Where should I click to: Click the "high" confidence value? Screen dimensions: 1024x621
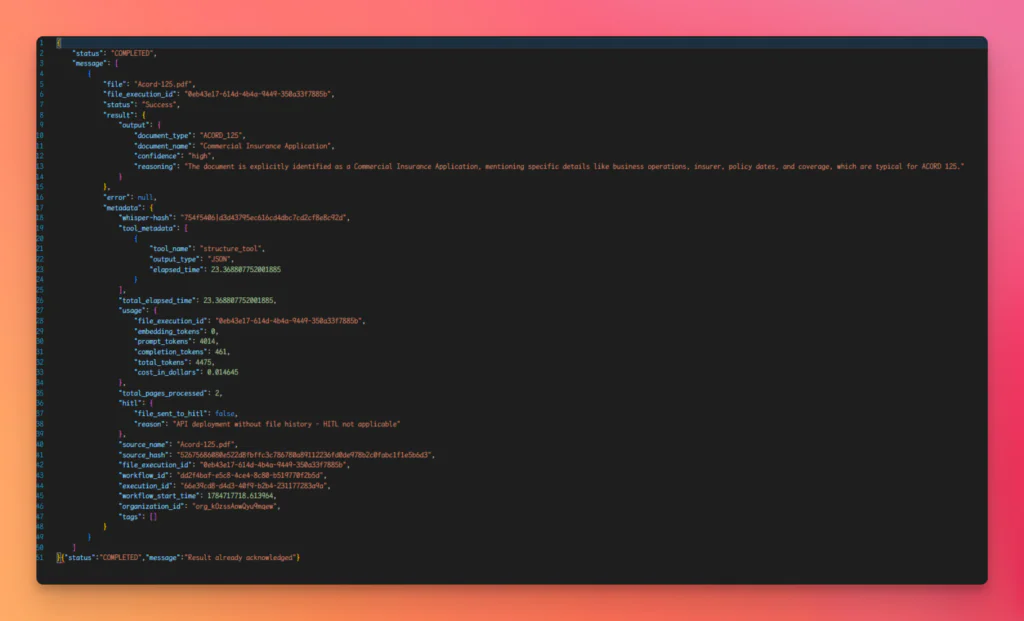pyautogui.click(x=199, y=156)
